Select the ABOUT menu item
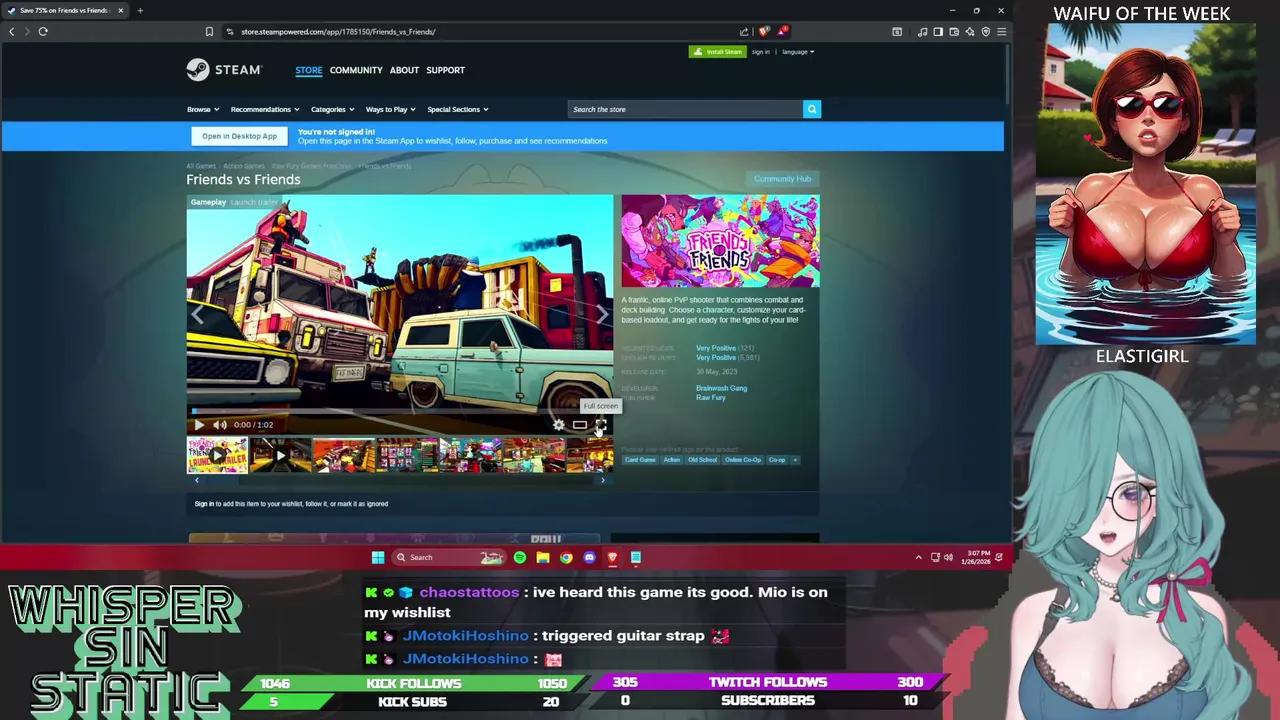 coord(404,70)
